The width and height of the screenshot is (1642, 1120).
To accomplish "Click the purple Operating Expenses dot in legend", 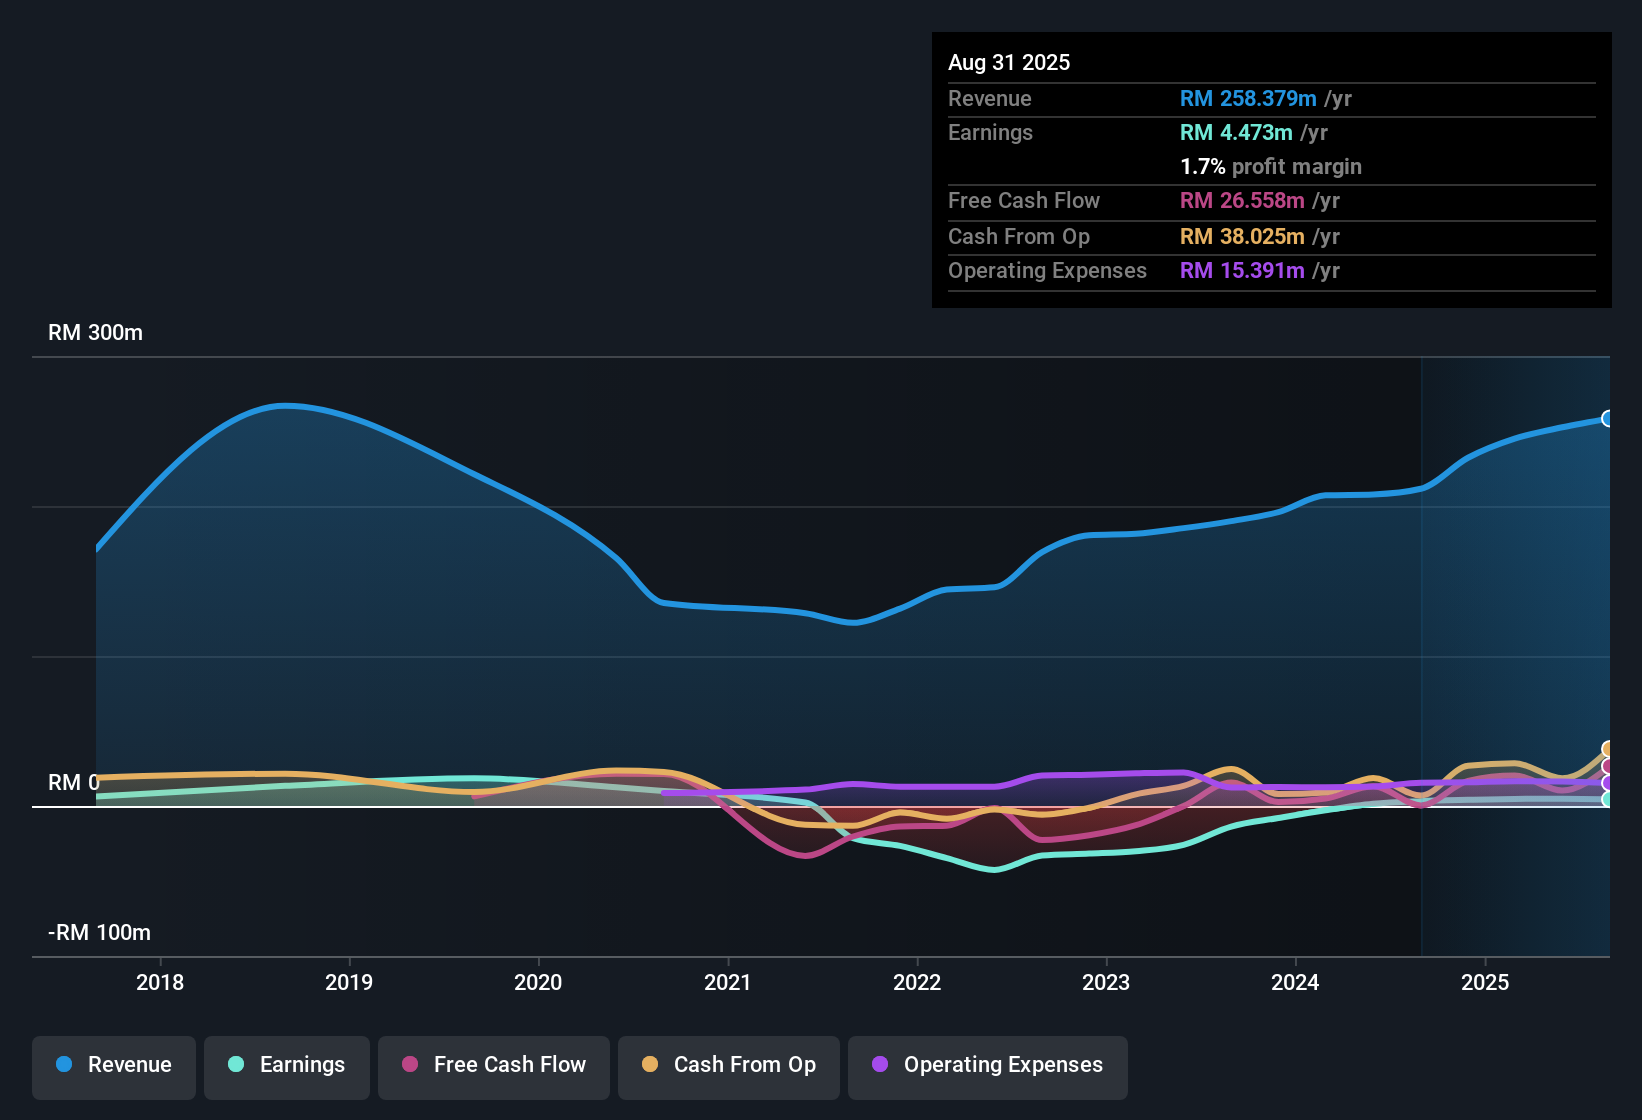I will (880, 1065).
